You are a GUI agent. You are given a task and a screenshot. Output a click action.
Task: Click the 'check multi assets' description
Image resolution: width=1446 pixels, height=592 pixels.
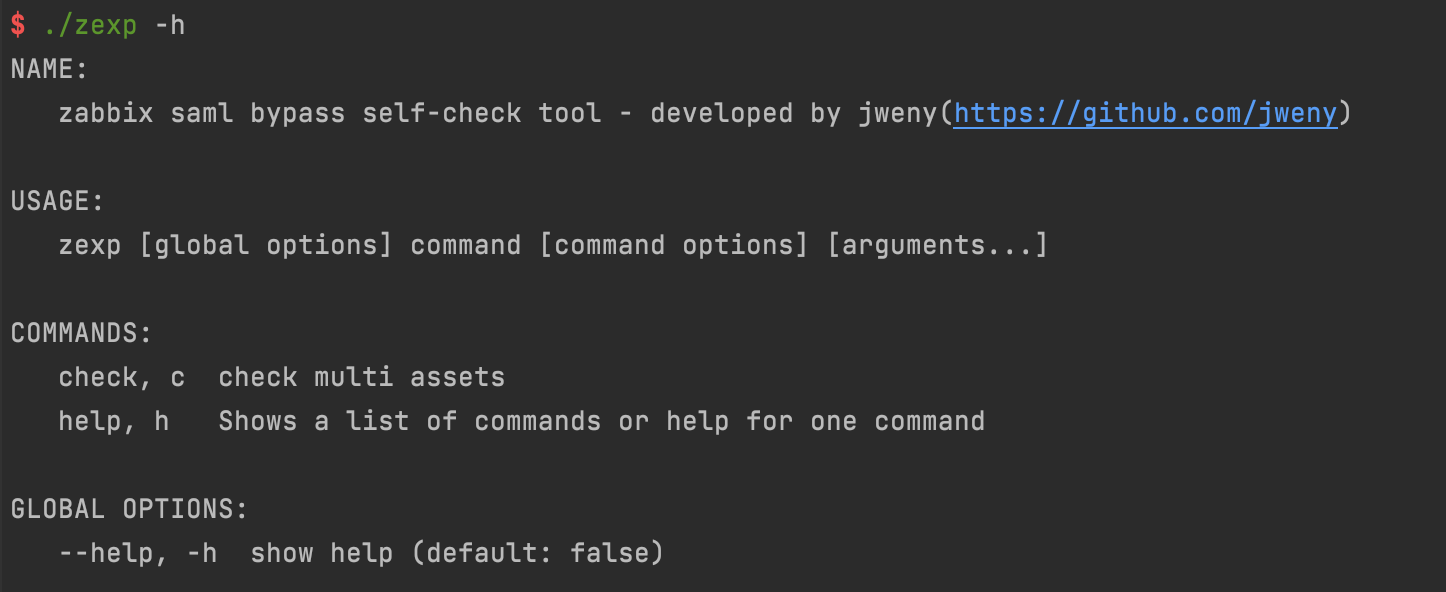(362, 378)
